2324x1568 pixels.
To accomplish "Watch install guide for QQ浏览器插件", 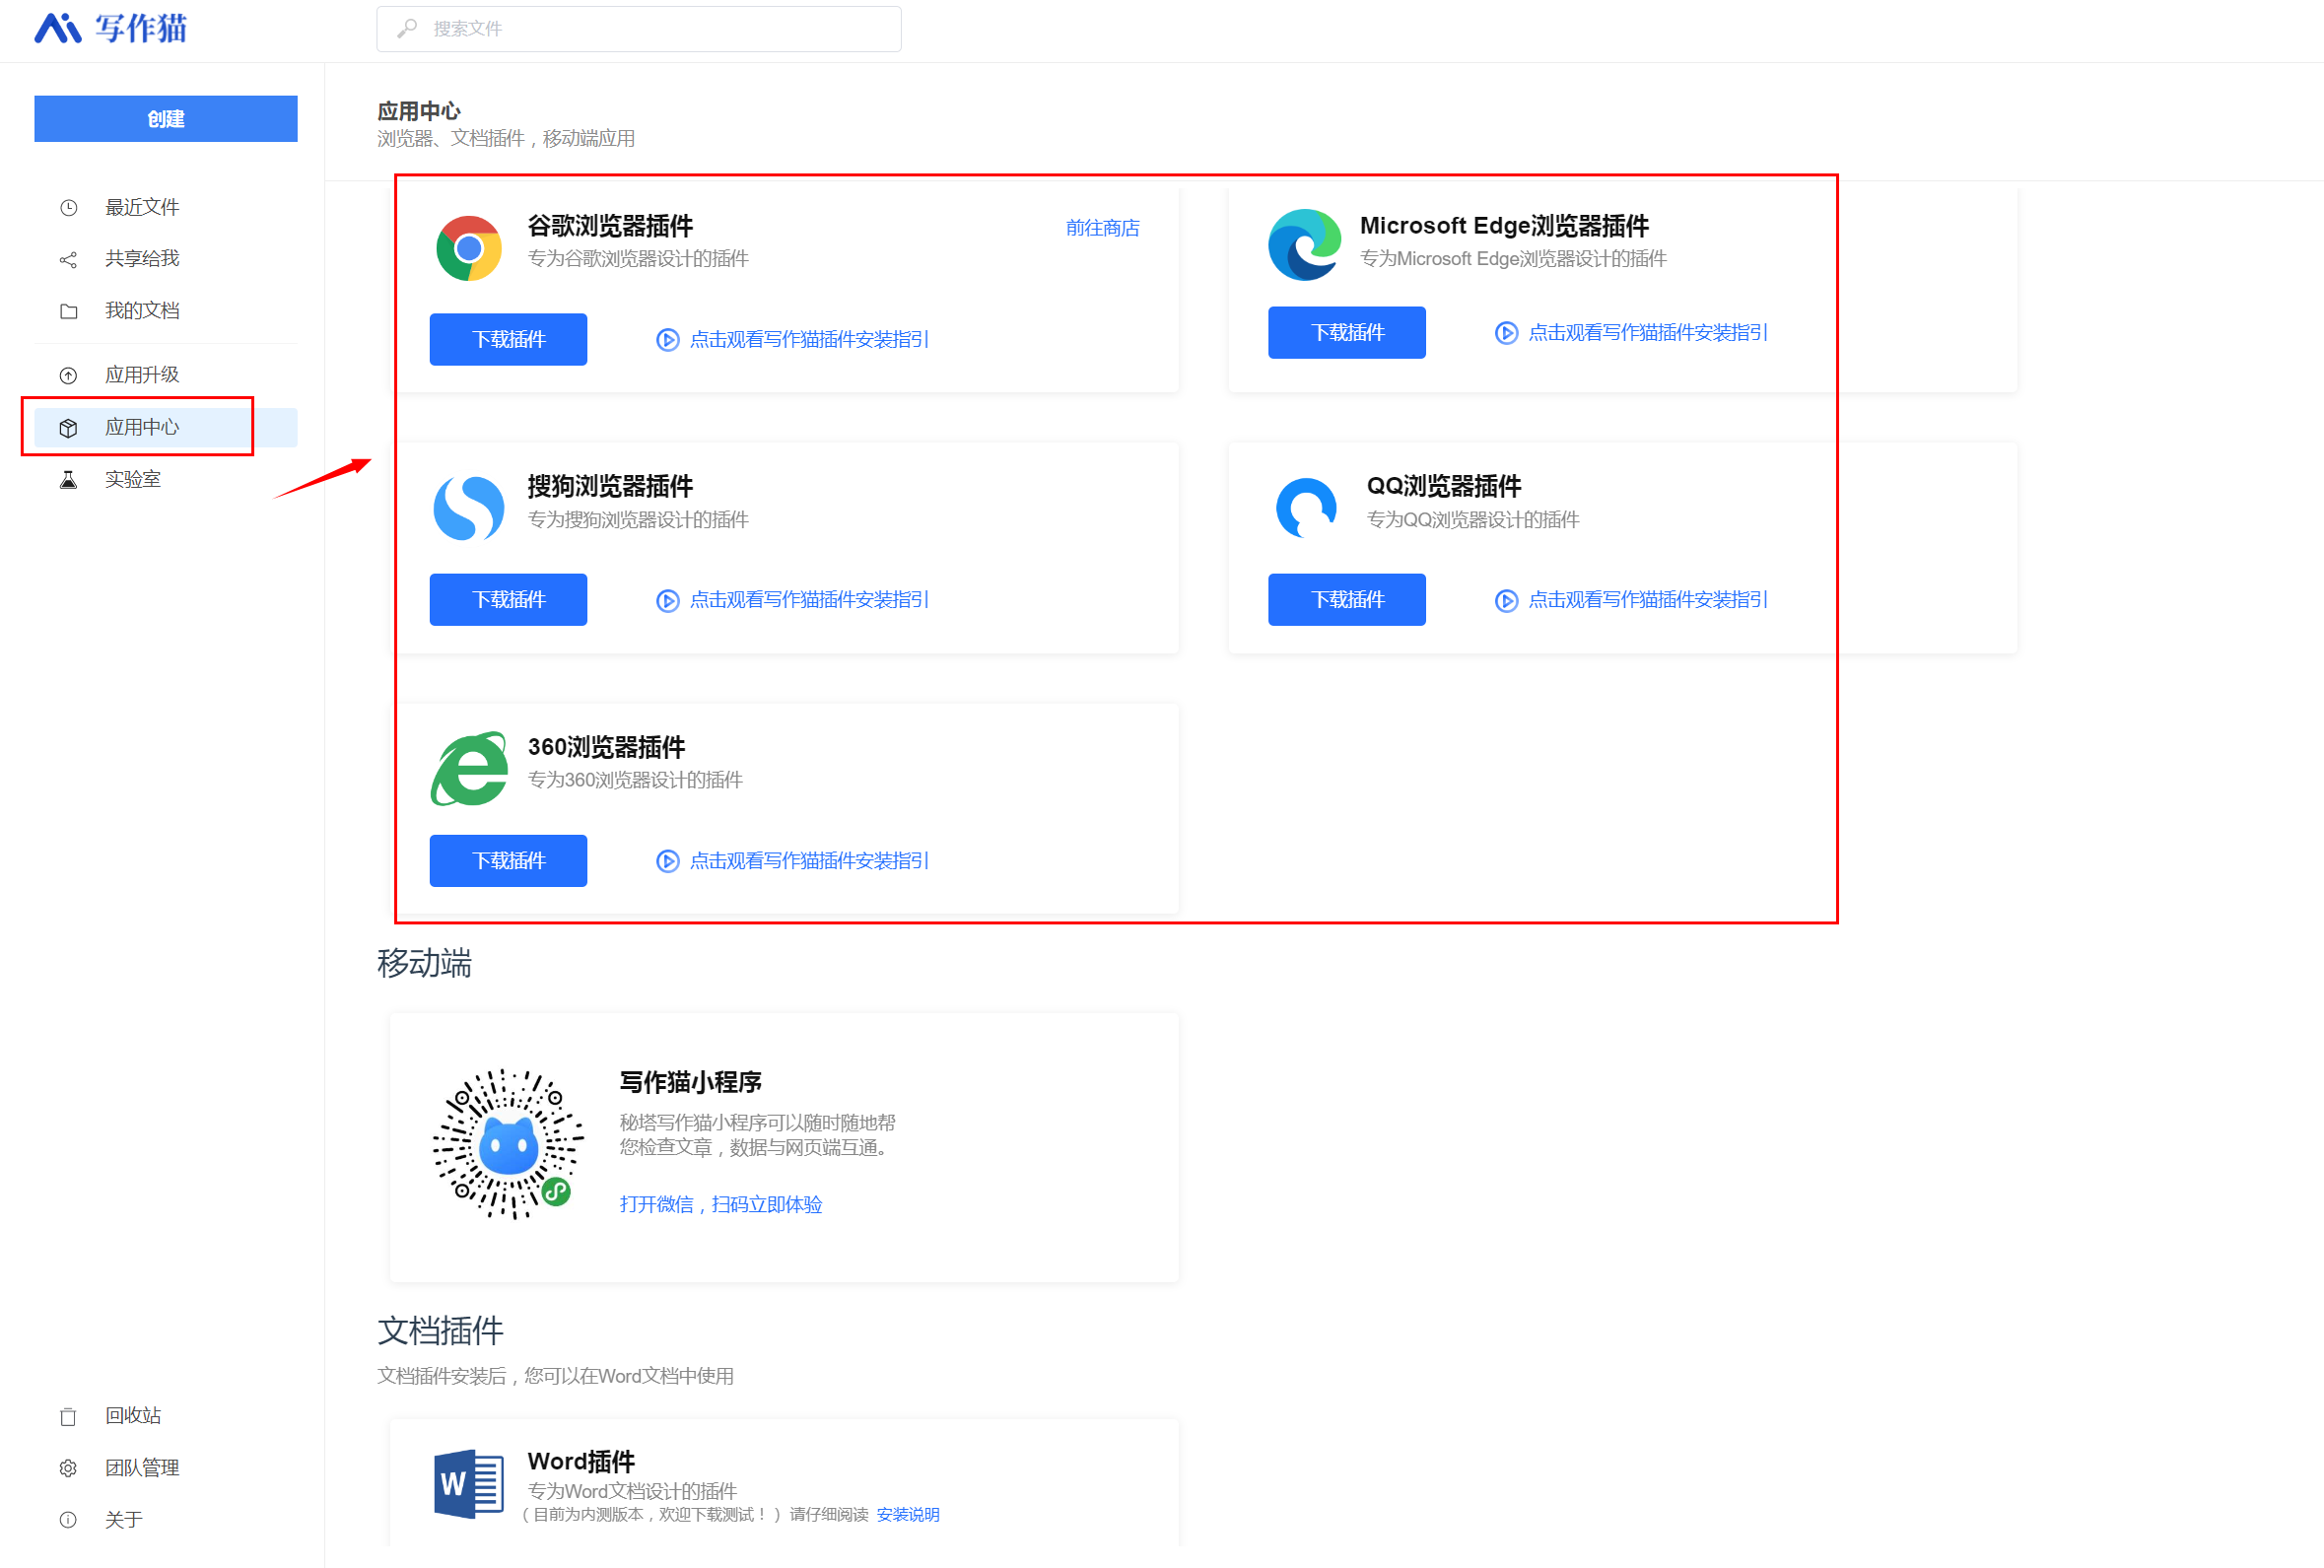I will 1648,600.
